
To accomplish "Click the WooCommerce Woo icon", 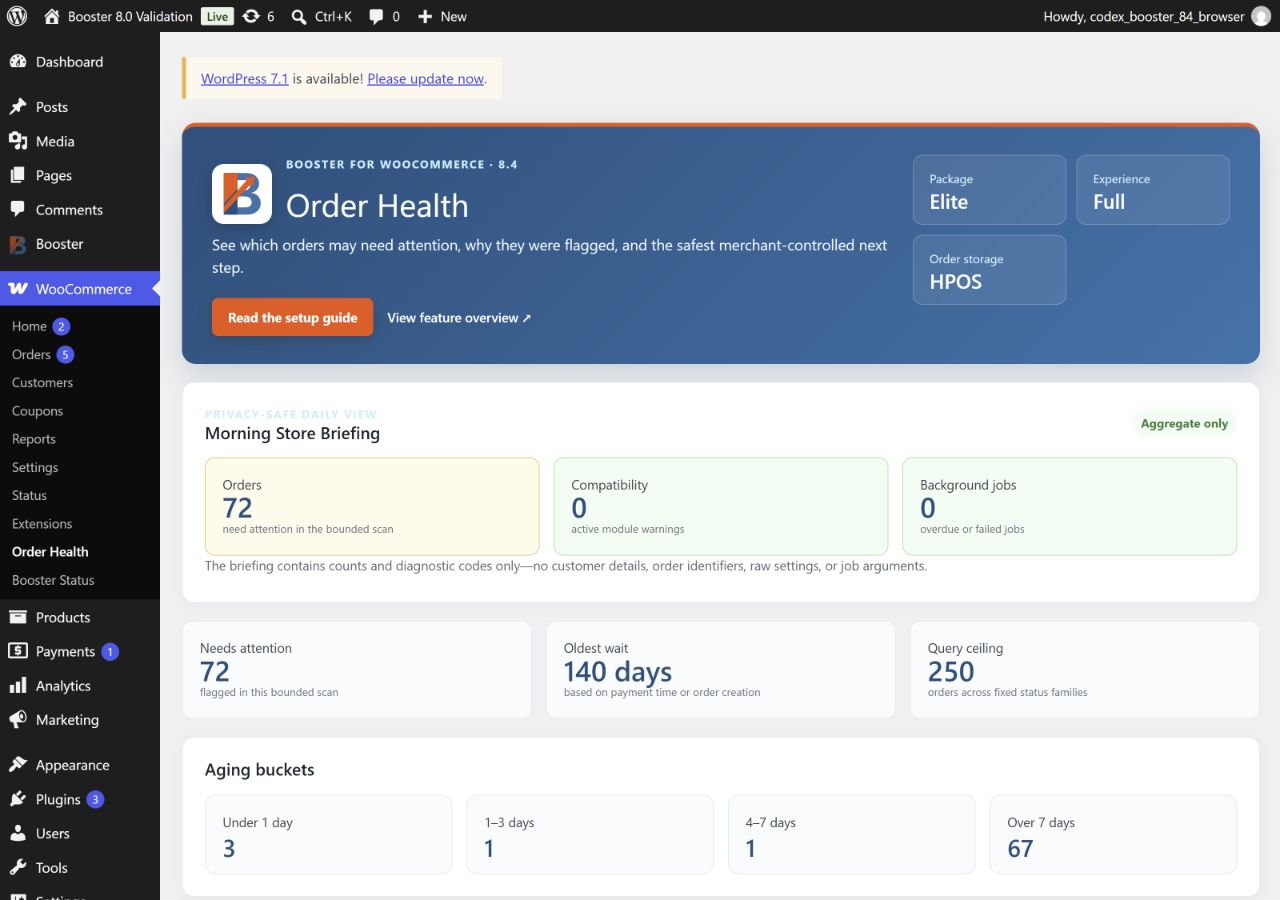I will click(18, 289).
